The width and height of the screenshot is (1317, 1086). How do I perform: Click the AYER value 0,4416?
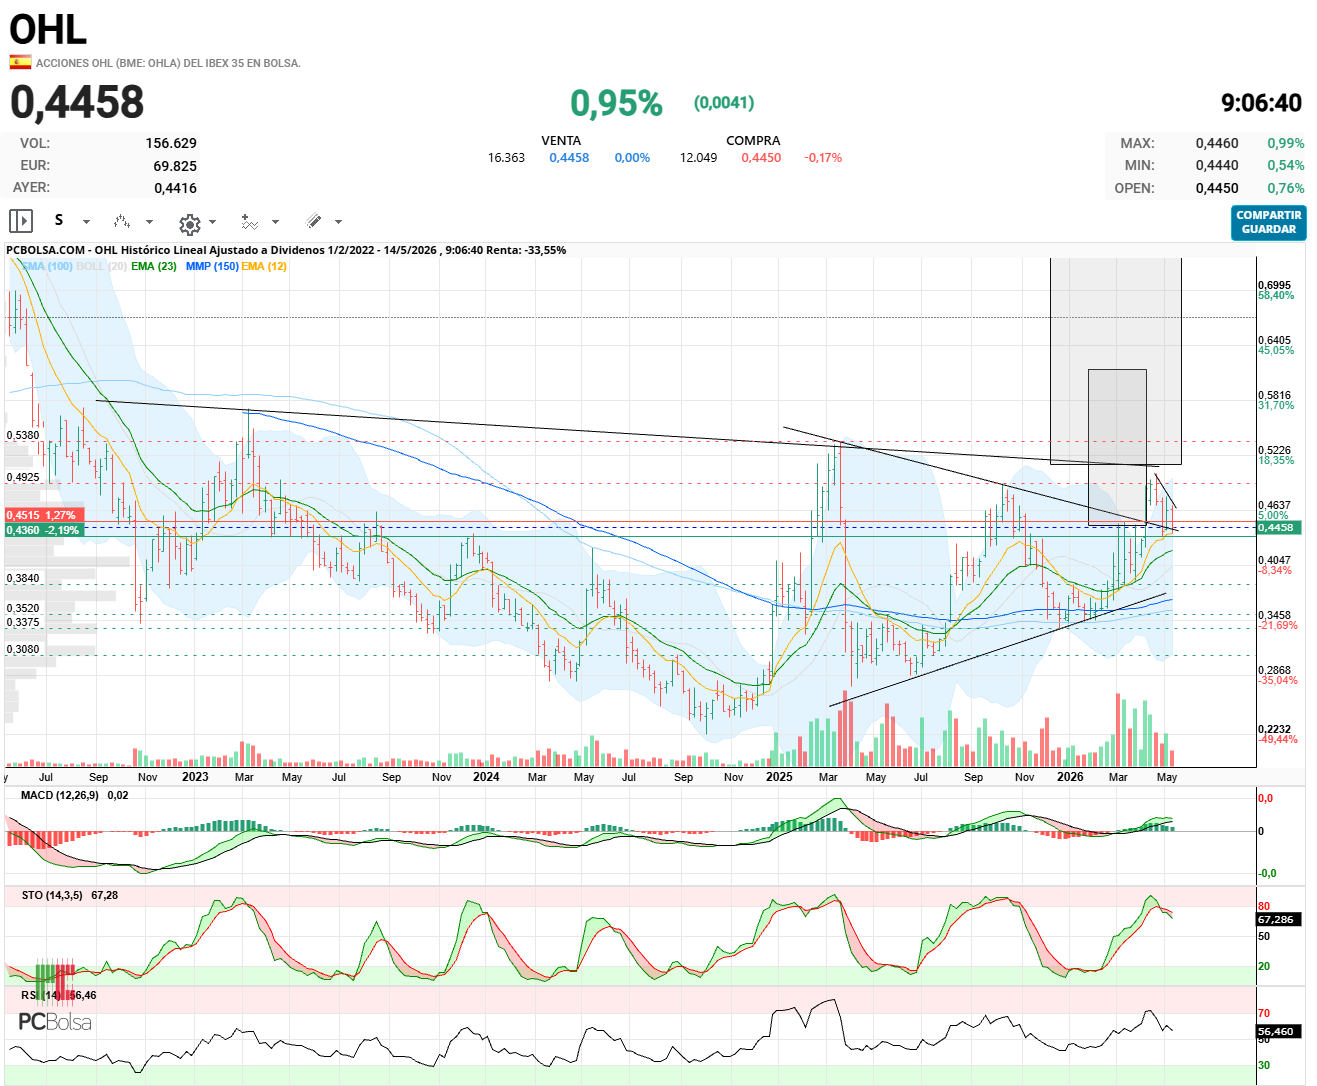[x=175, y=188]
